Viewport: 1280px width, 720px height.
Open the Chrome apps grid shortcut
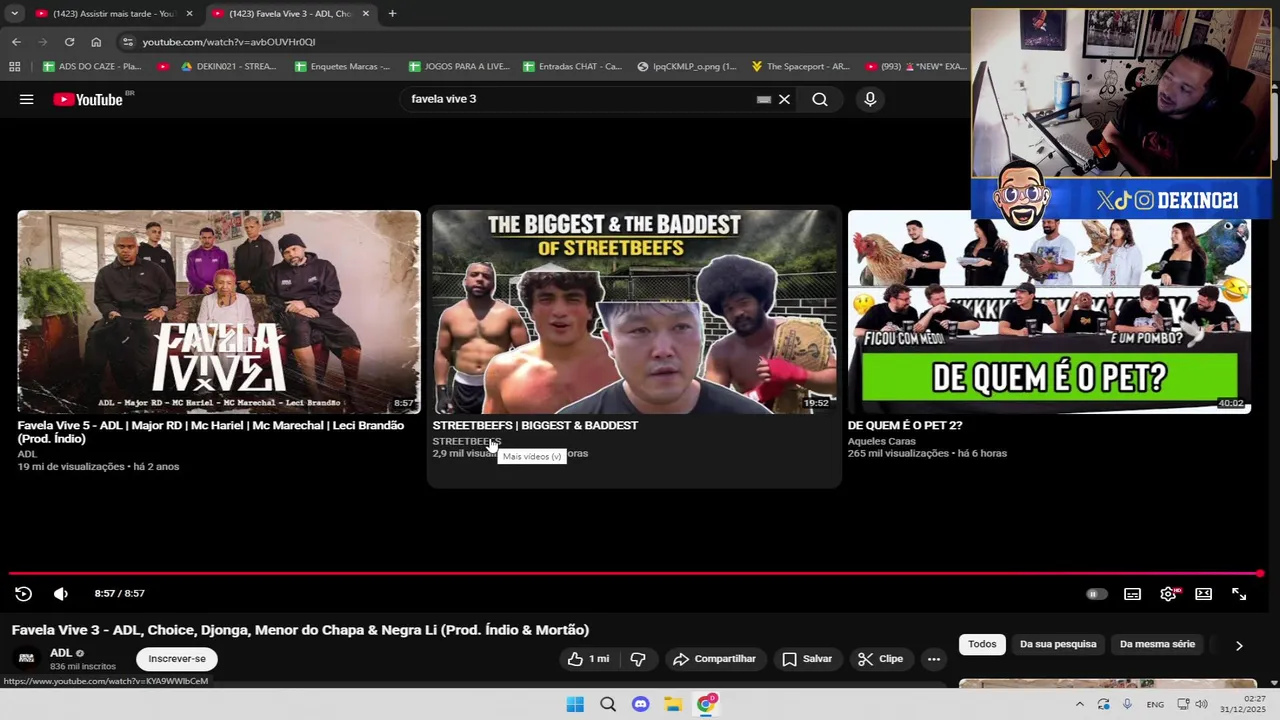pos(14,67)
